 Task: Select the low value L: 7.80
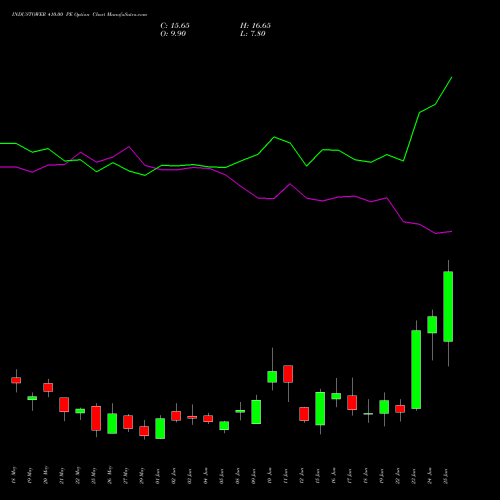point(253,34)
